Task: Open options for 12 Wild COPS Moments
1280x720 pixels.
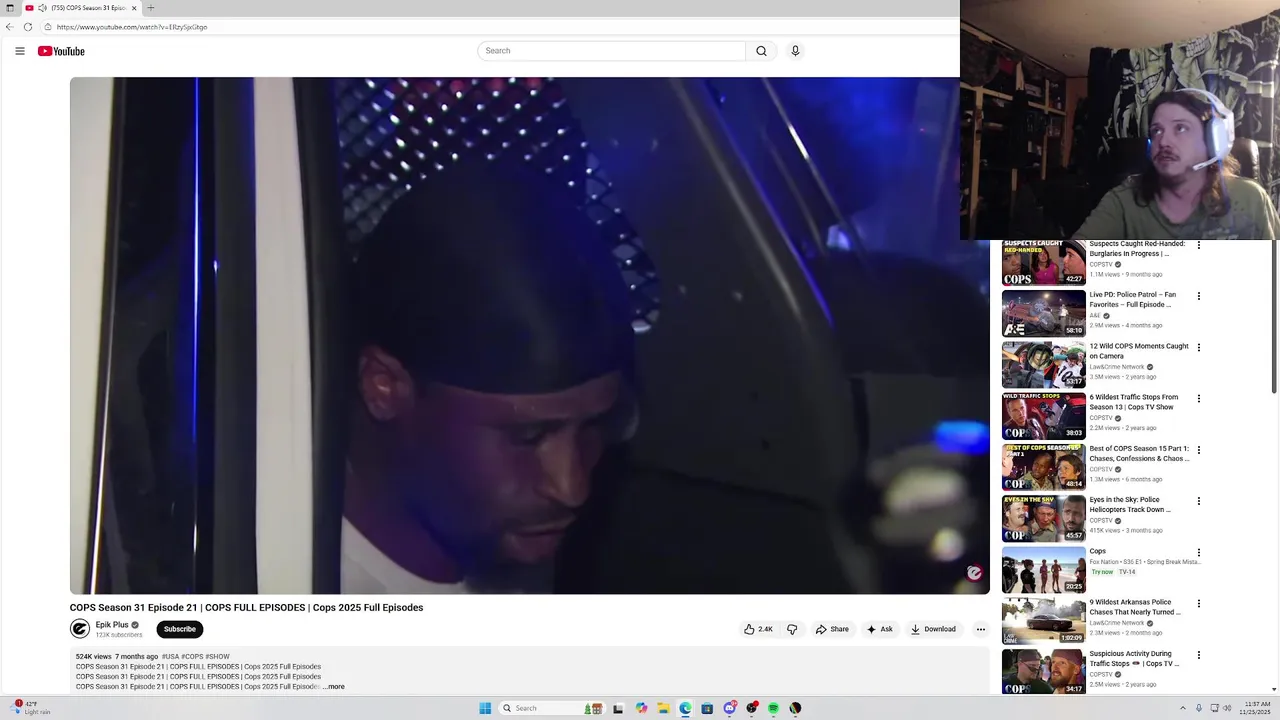Action: [1199, 347]
